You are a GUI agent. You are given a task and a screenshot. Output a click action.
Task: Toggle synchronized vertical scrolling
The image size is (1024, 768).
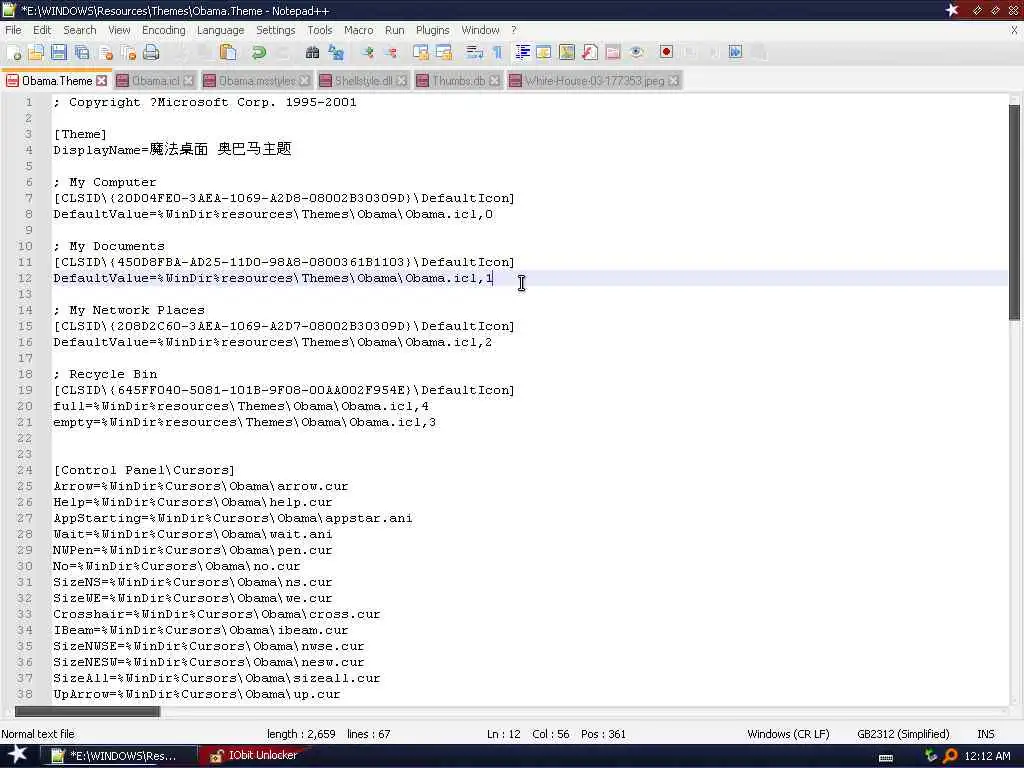coord(421,53)
